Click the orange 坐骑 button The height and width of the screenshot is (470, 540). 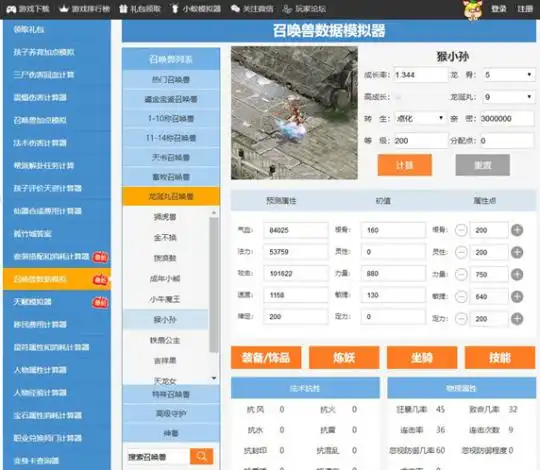(x=422, y=357)
